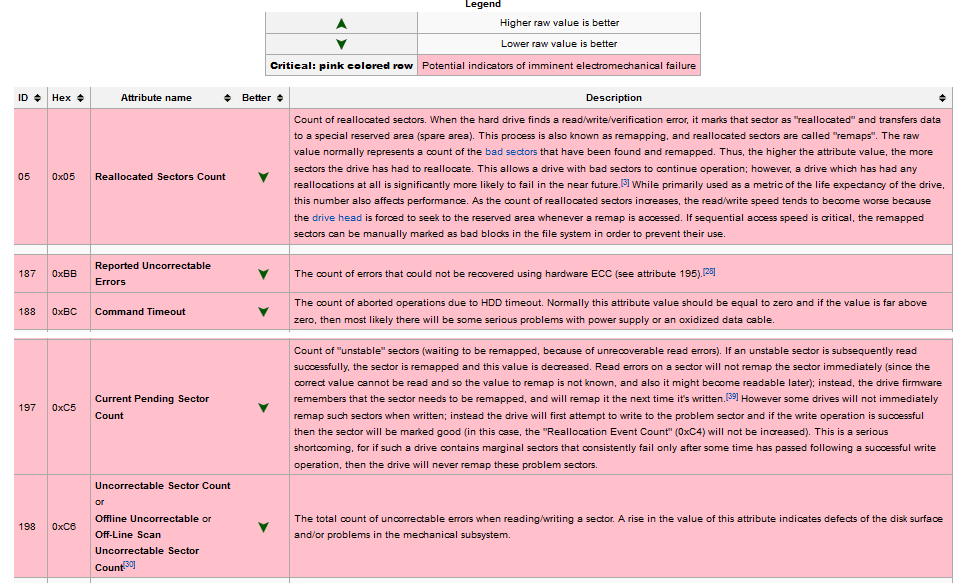Viewport: 962px width, 584px height.
Task: Select 'Current Pending Sector Count' attribute name
Action: point(152,407)
